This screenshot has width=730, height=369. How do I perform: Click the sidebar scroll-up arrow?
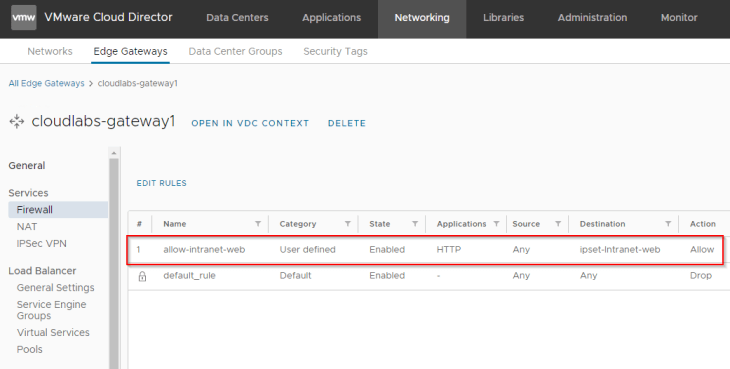114,153
